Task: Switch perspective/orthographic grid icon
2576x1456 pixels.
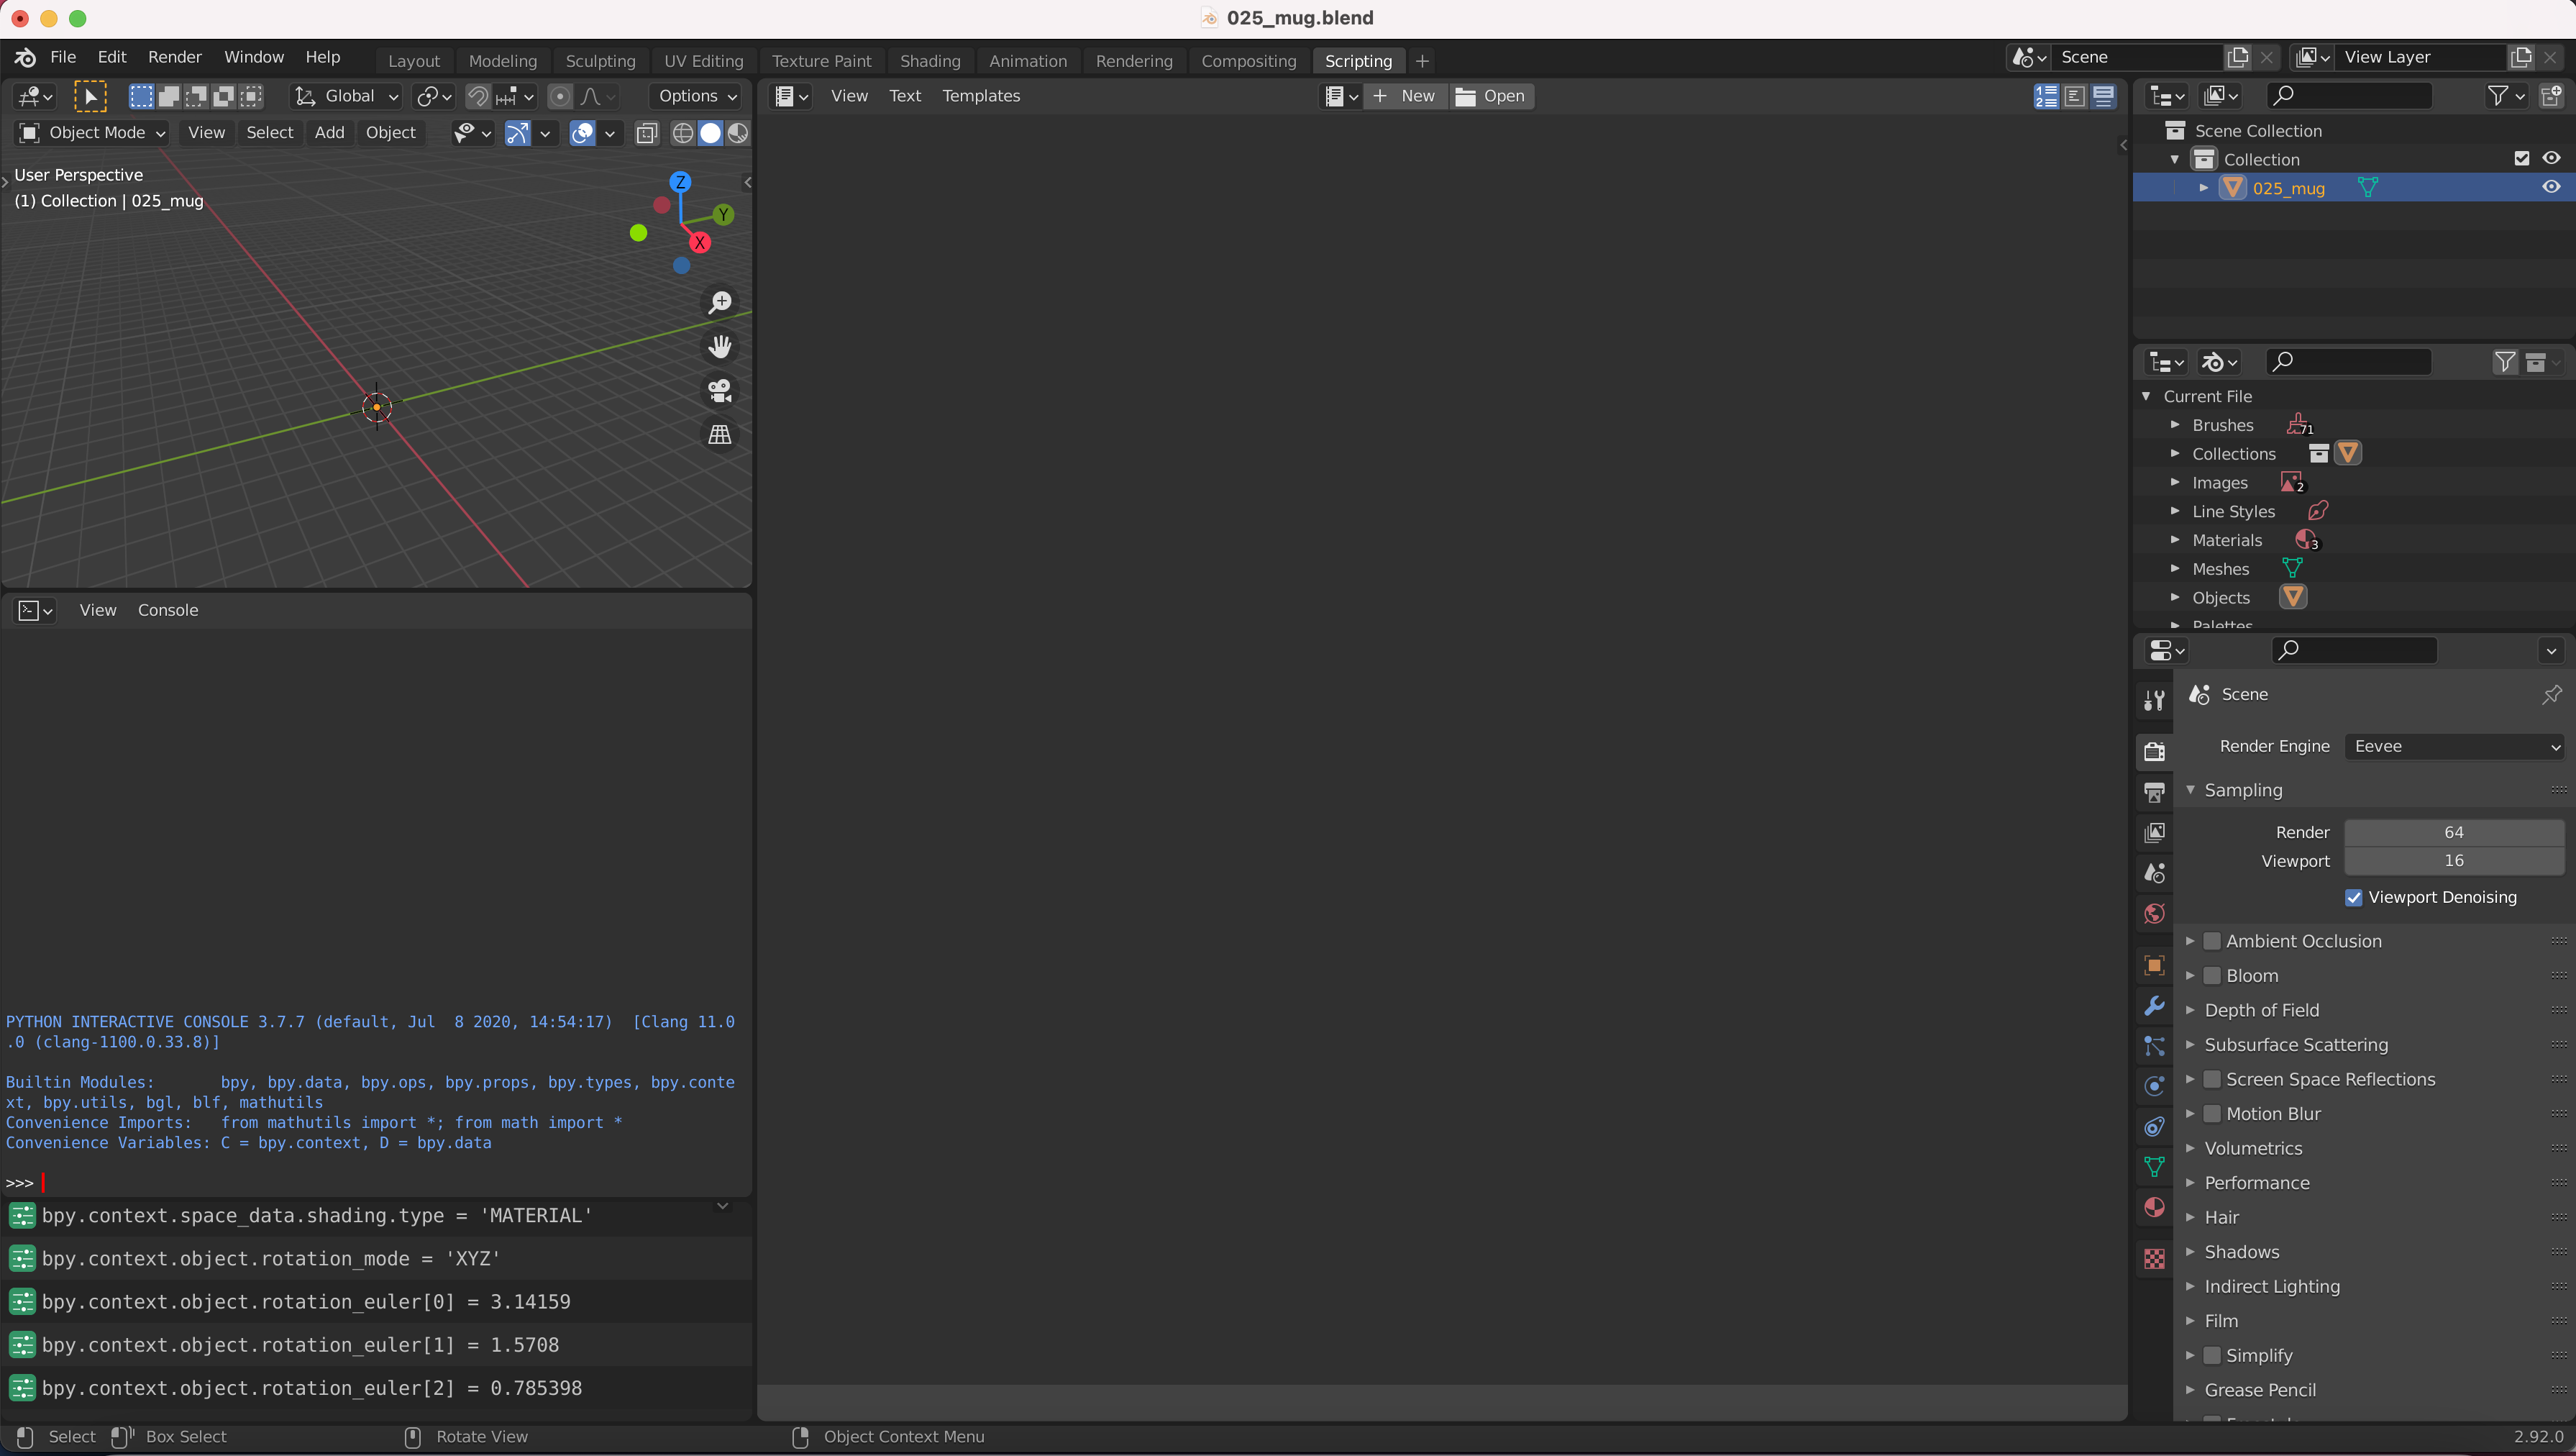Action: click(720, 434)
